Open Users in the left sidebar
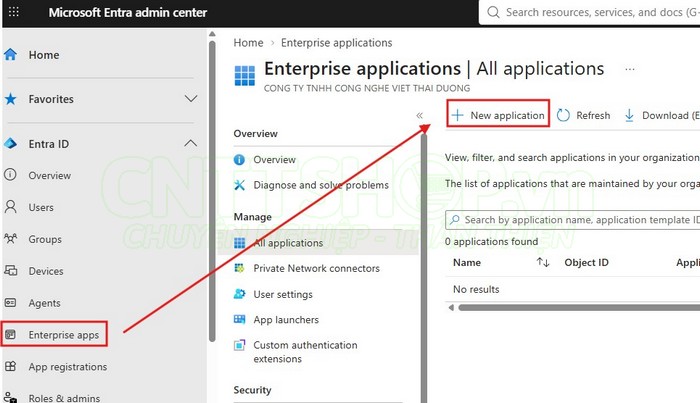The image size is (700, 403). tap(41, 207)
